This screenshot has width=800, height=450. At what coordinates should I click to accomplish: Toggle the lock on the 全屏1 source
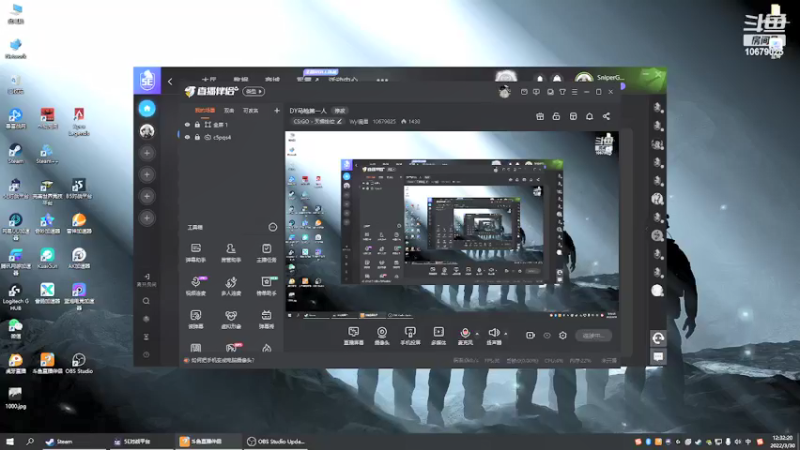pyautogui.click(x=197, y=124)
